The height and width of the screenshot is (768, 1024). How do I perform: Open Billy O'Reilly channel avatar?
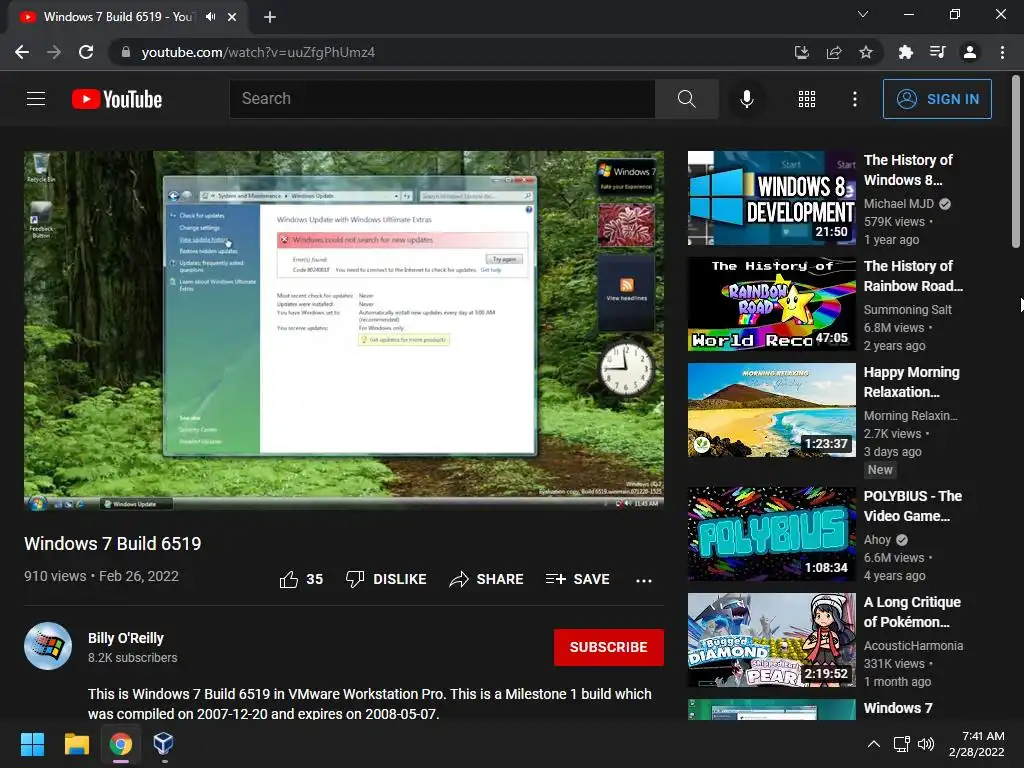(48, 646)
